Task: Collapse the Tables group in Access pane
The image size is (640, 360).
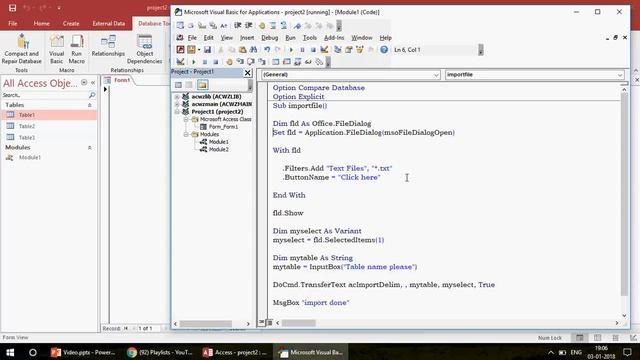Action: tap(89, 105)
